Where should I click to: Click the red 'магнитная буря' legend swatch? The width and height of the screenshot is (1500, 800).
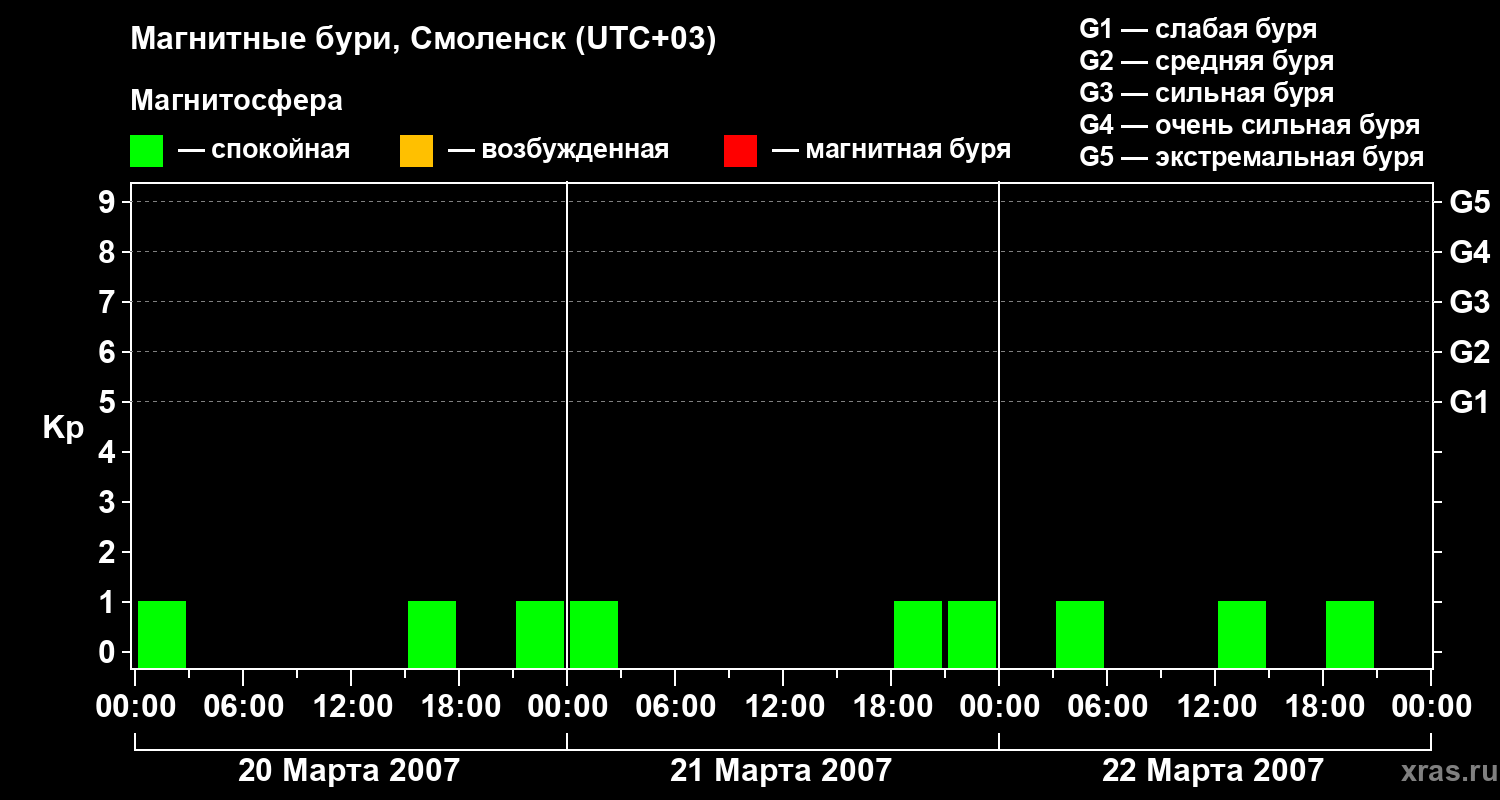click(740, 151)
